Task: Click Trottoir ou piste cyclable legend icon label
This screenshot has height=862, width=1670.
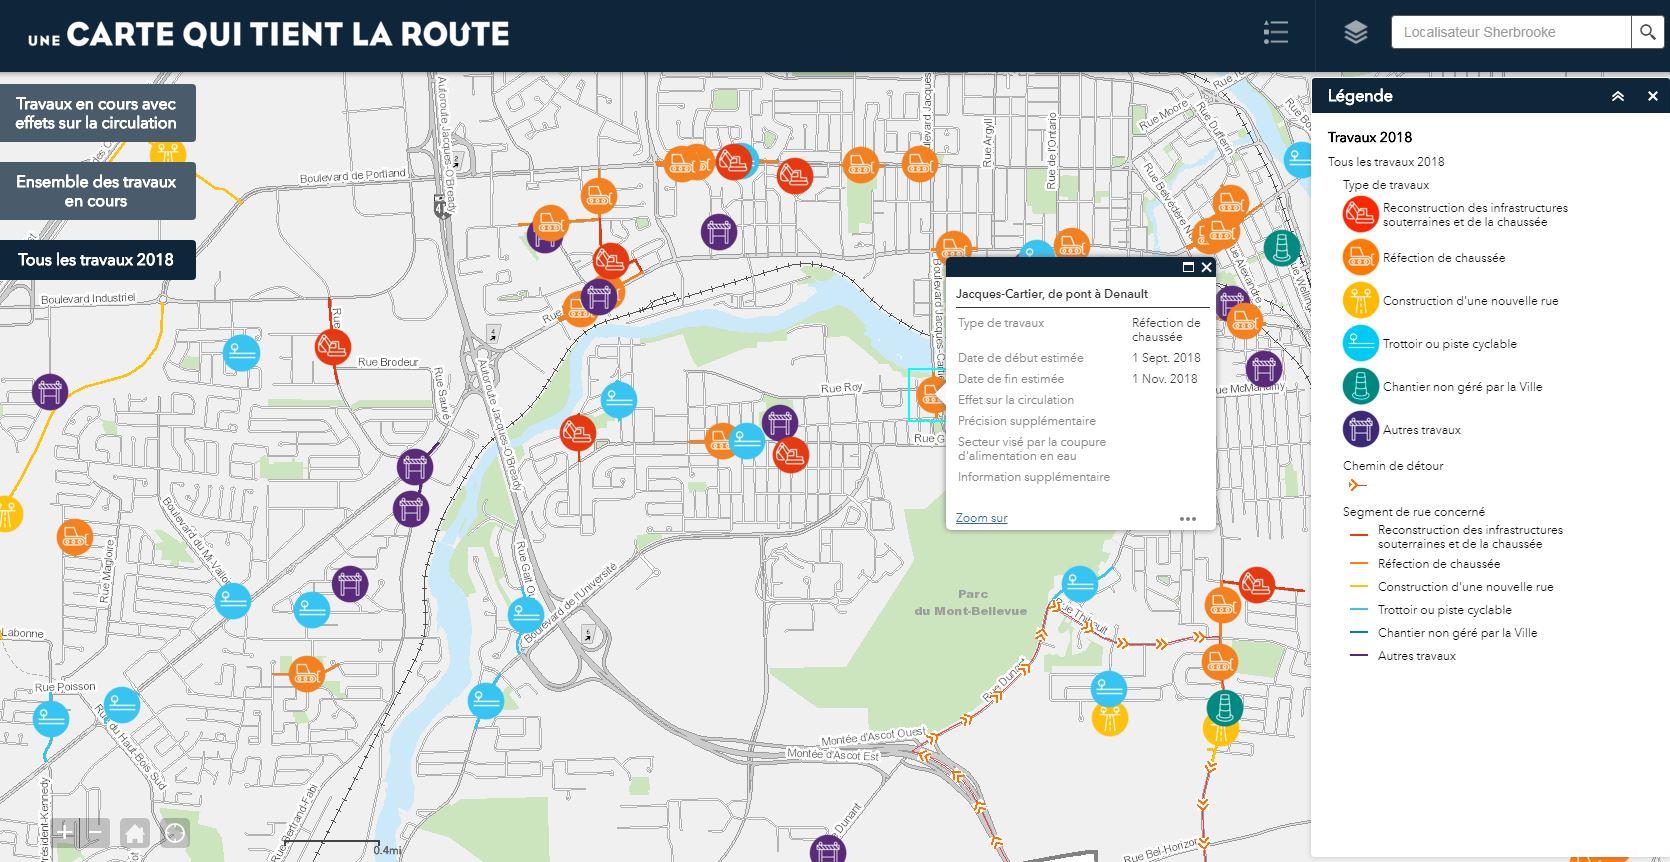Action: (x=1449, y=344)
